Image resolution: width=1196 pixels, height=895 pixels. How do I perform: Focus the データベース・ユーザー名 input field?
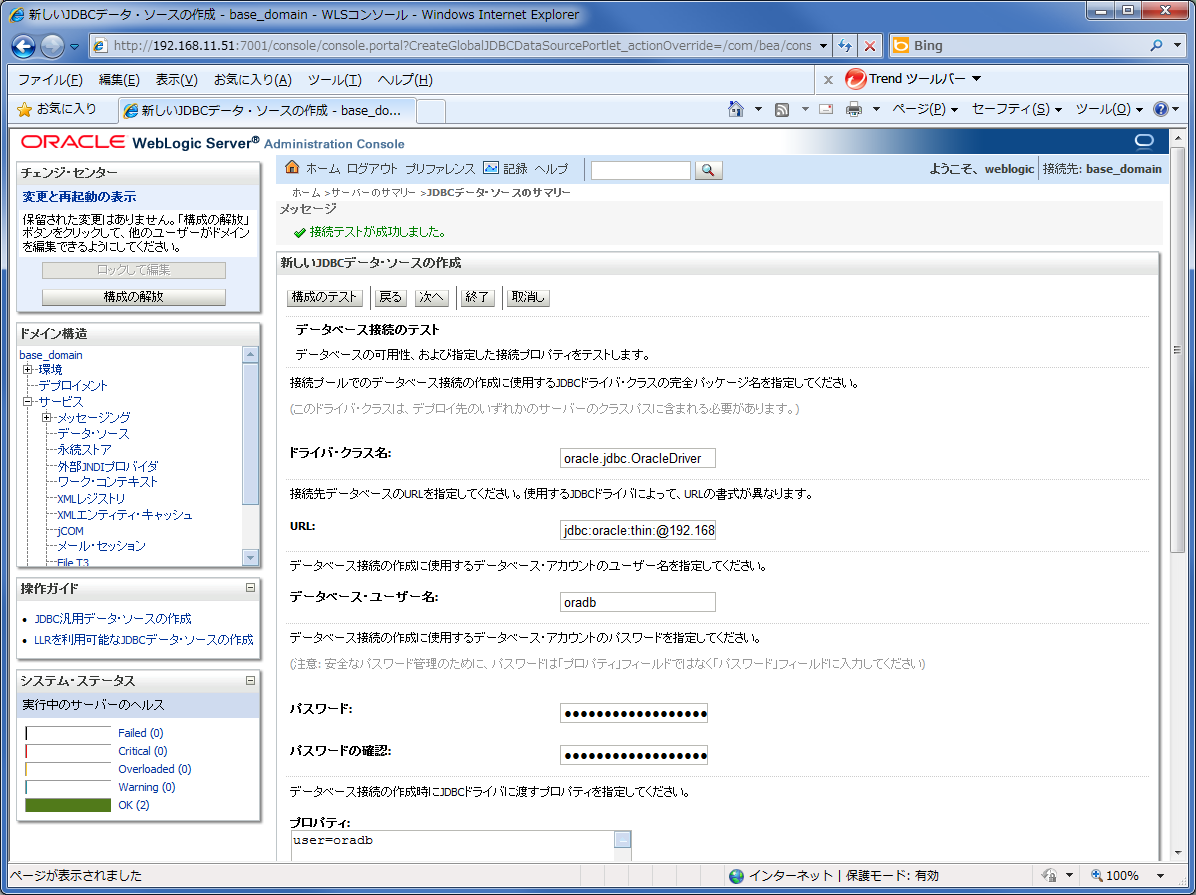[x=638, y=602]
